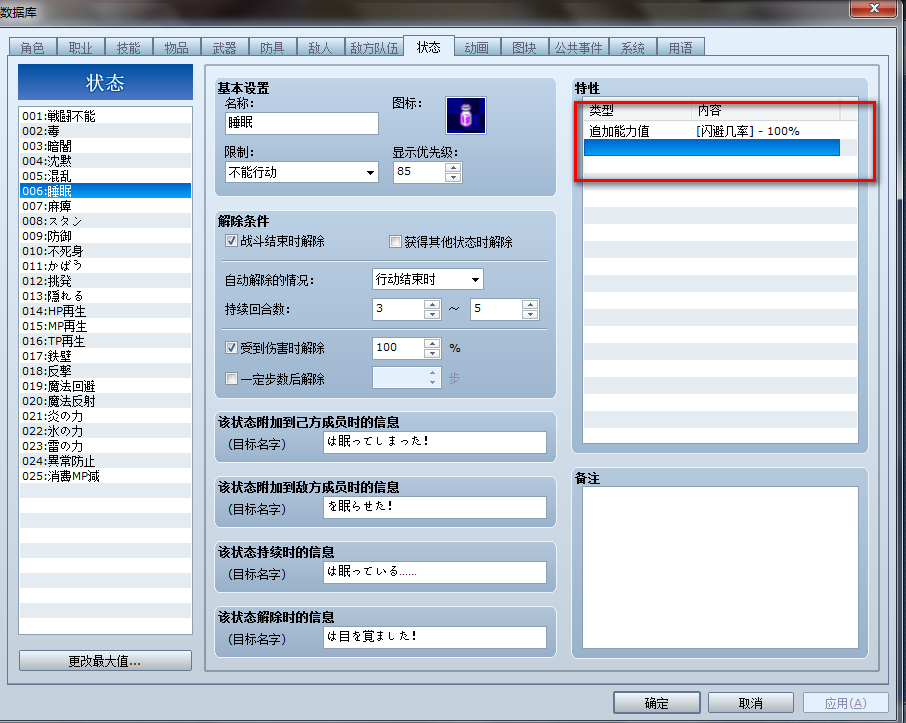Select state 025:消費MP減
Screen dimensions: 906x723
[105, 476]
